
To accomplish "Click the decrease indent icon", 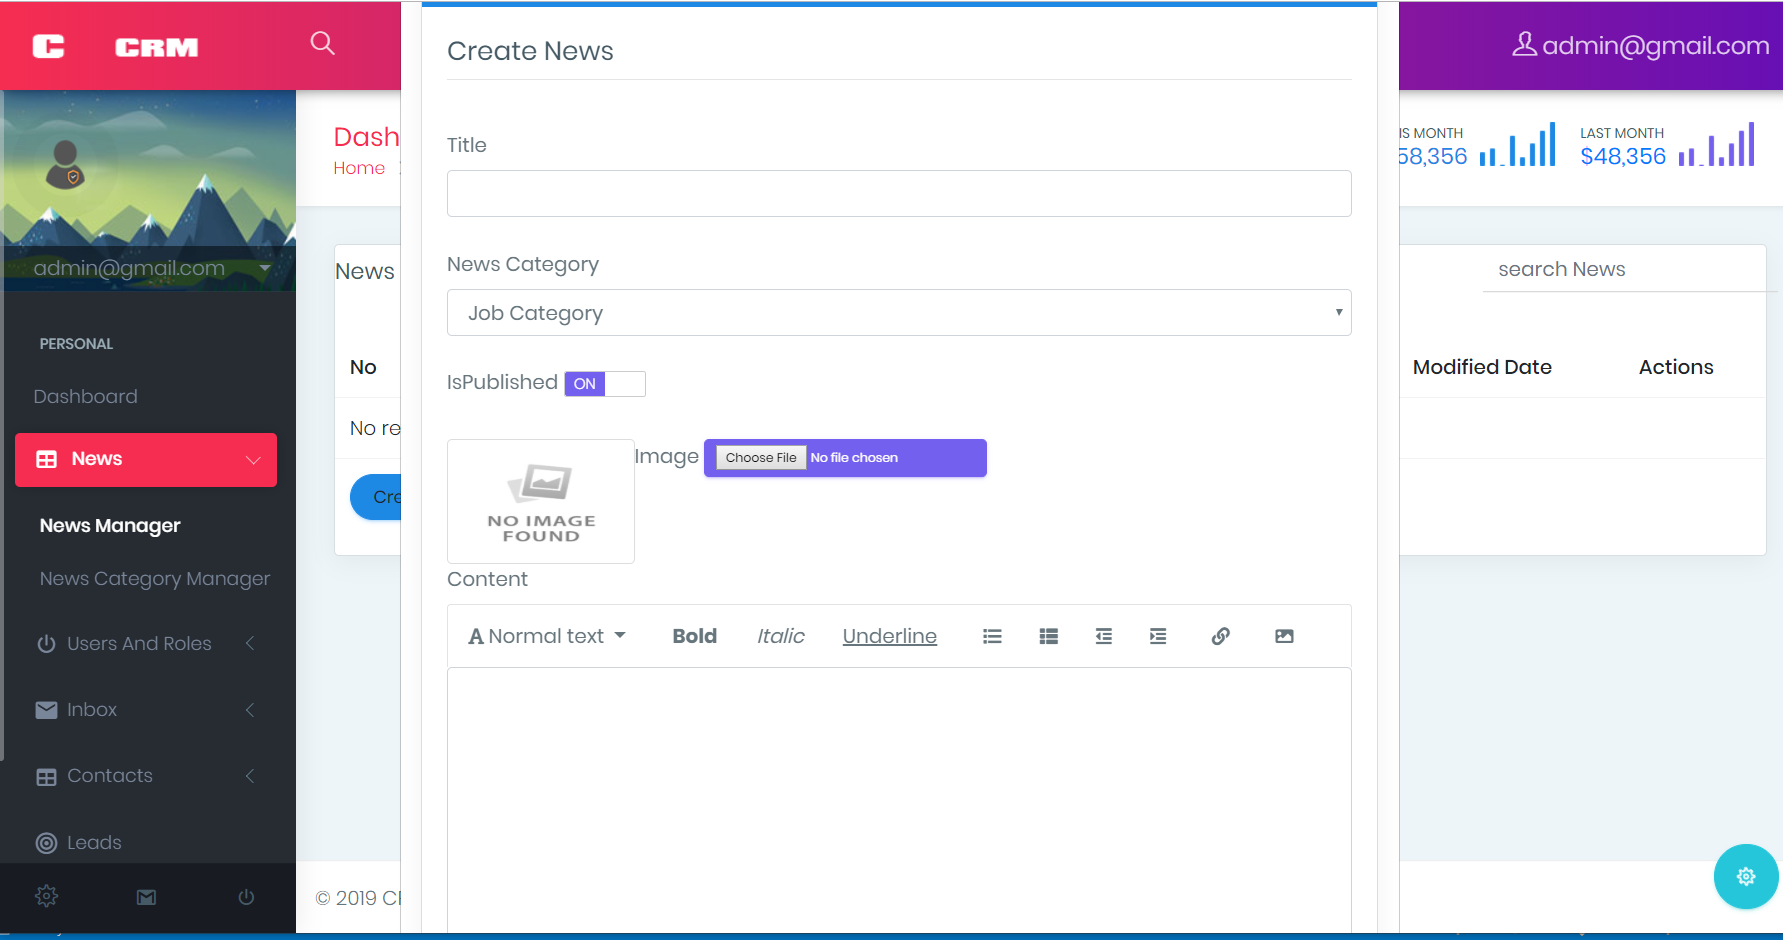I will click(1103, 636).
